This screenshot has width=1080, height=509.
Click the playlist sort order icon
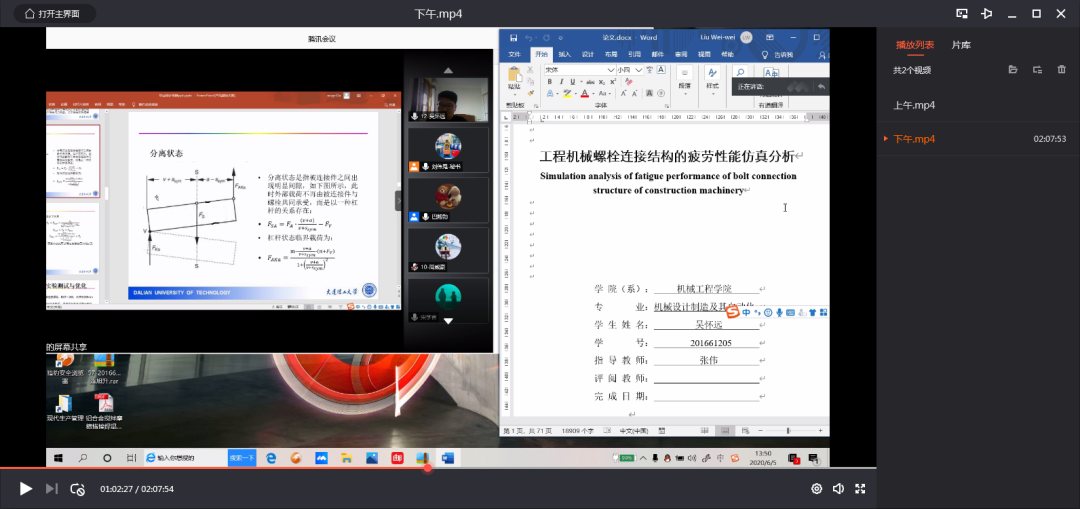point(1037,70)
